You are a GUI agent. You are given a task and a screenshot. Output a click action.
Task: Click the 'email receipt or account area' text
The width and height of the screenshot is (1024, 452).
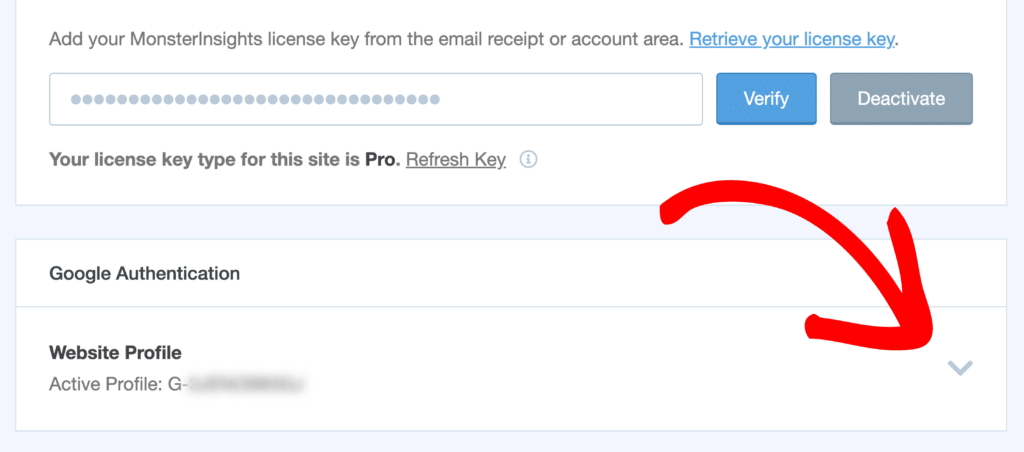tap(568, 41)
